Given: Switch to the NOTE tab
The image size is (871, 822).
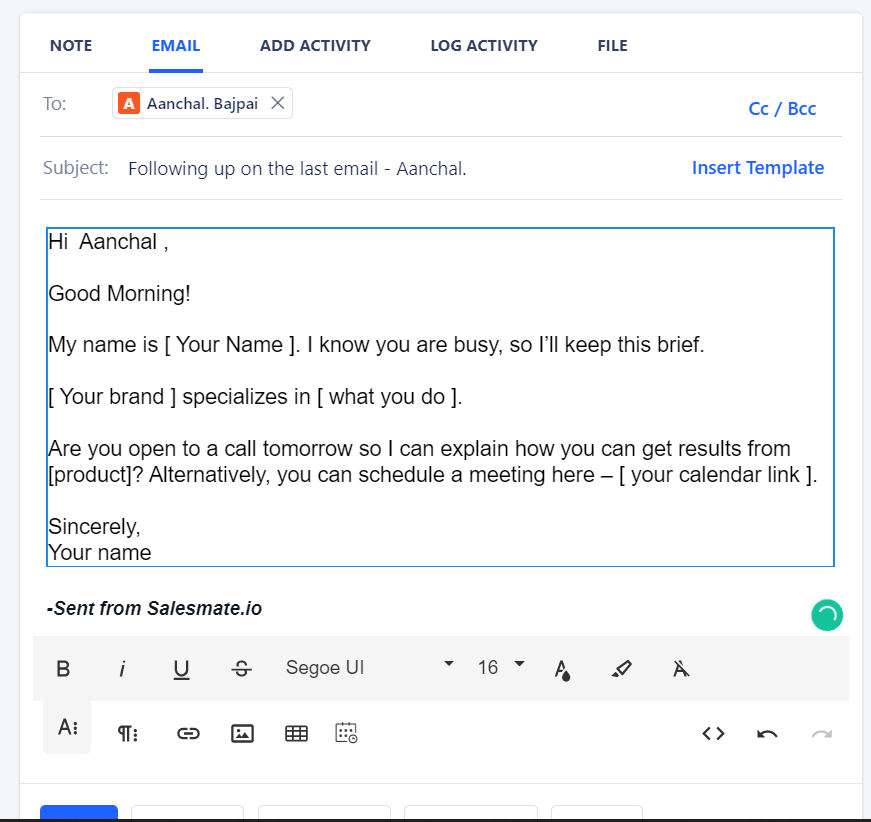Looking at the screenshot, I should coord(71,46).
